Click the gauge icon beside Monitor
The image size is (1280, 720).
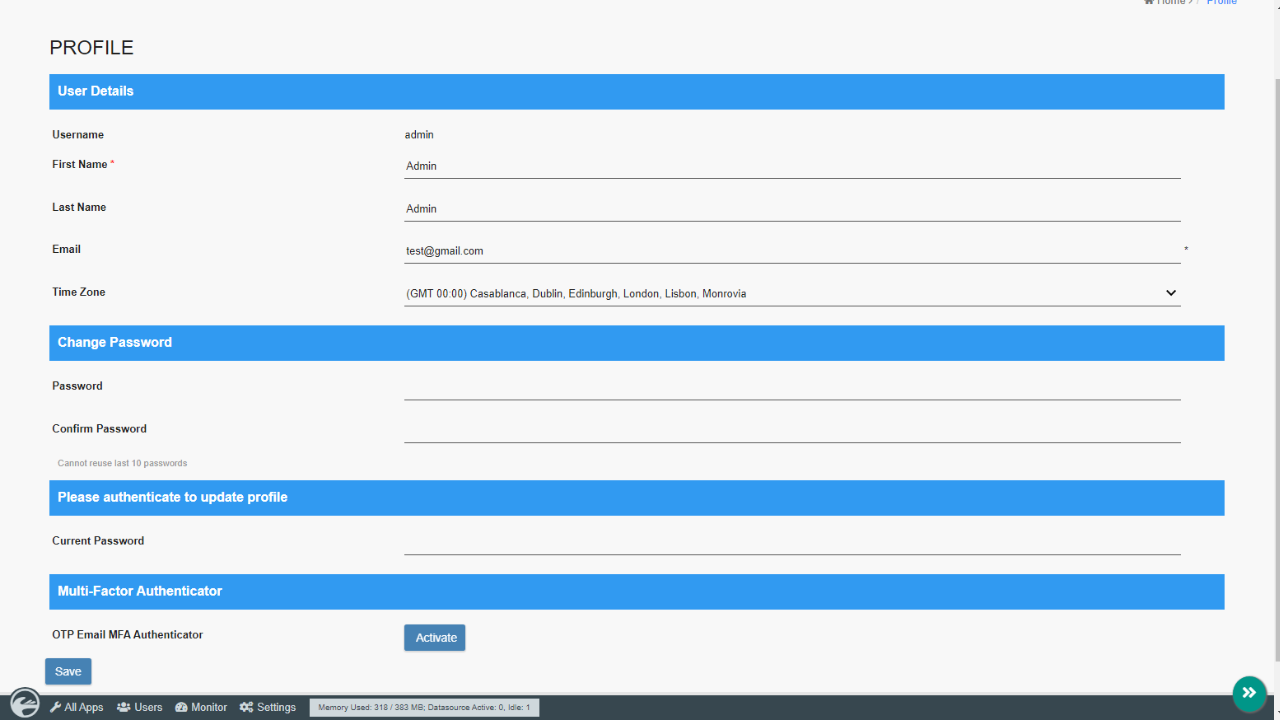tap(181, 707)
